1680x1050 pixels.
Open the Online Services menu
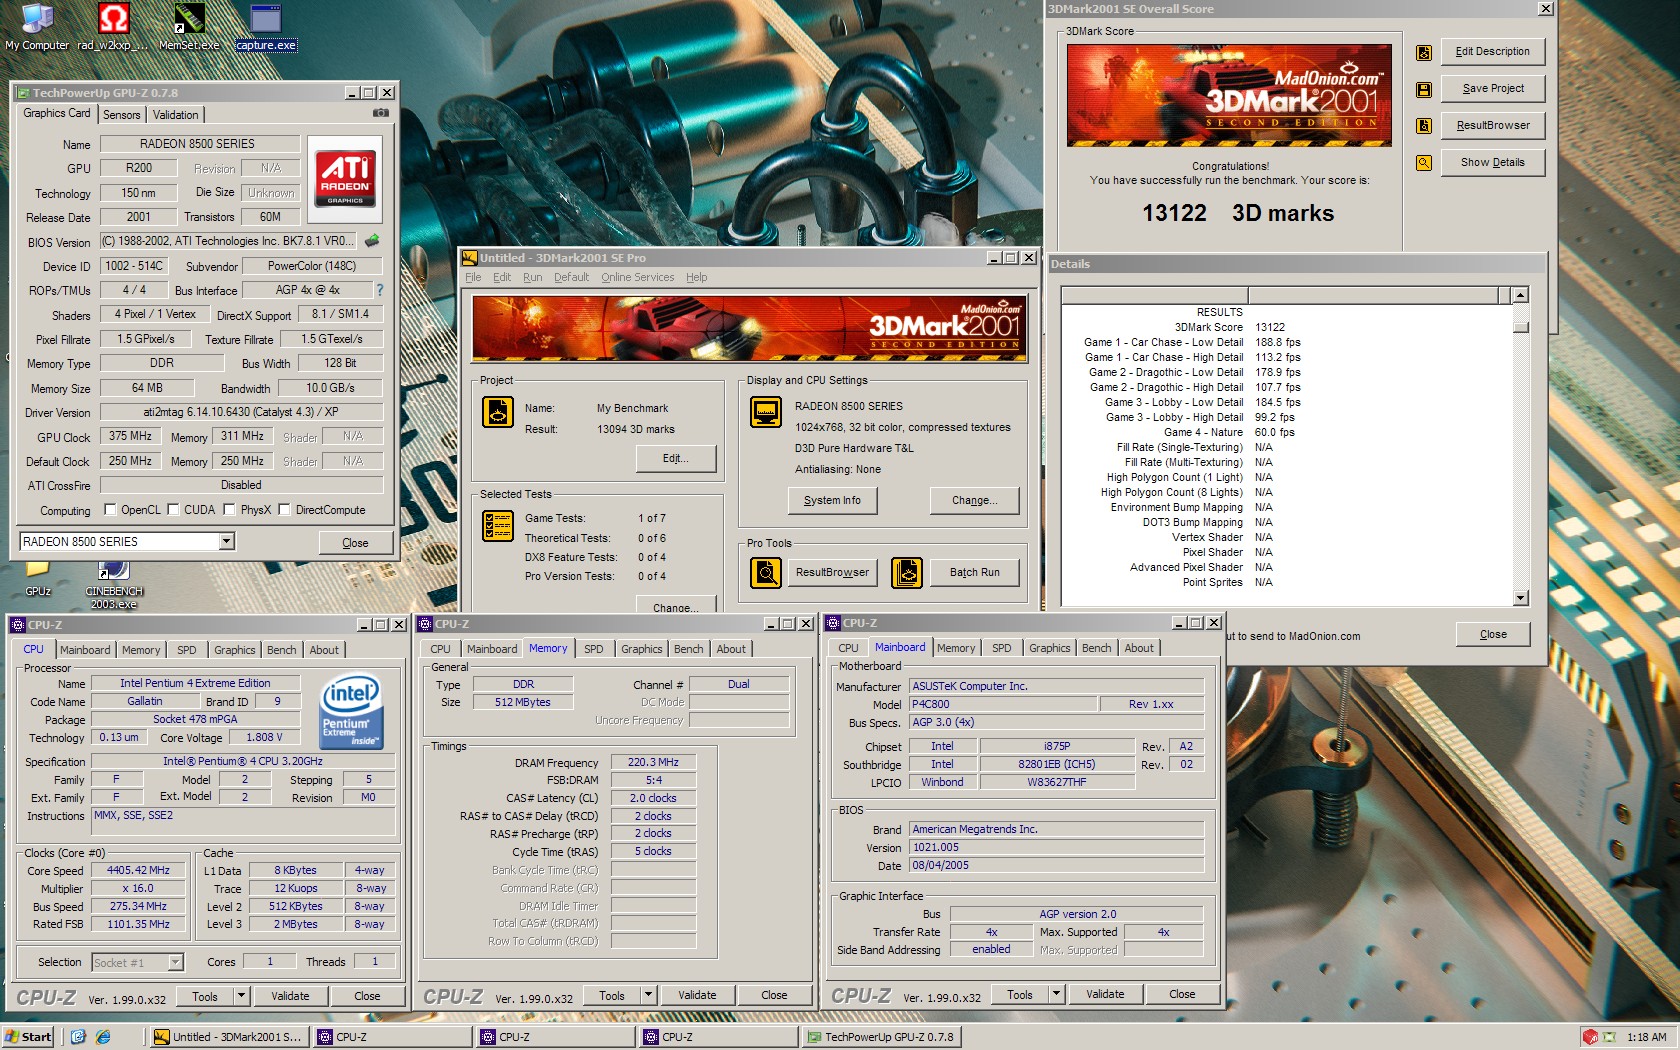pyautogui.click(x=637, y=278)
